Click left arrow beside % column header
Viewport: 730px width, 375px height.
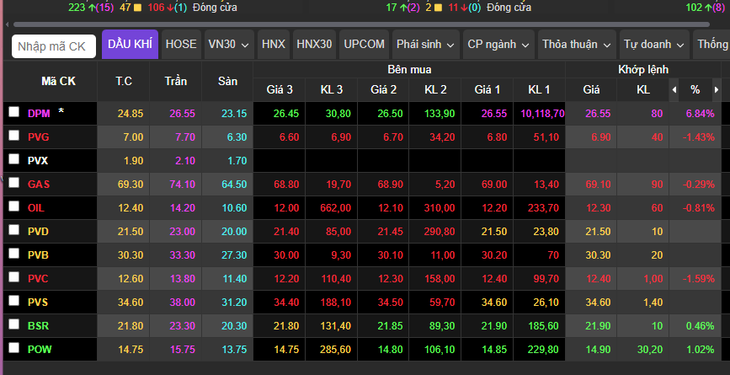[674, 90]
